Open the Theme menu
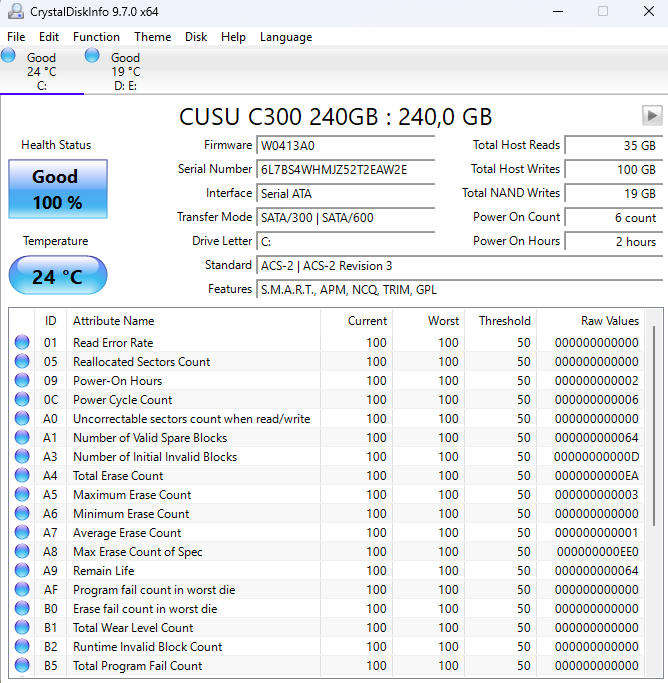This screenshot has height=683, width=668. pyautogui.click(x=152, y=37)
